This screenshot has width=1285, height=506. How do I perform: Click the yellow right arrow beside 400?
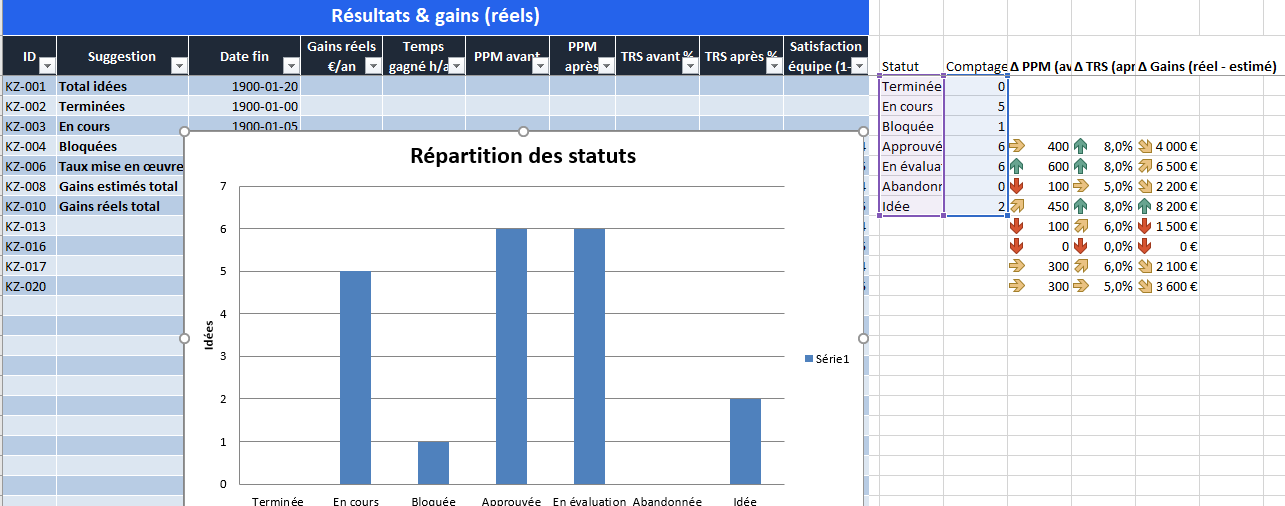tap(1017, 146)
